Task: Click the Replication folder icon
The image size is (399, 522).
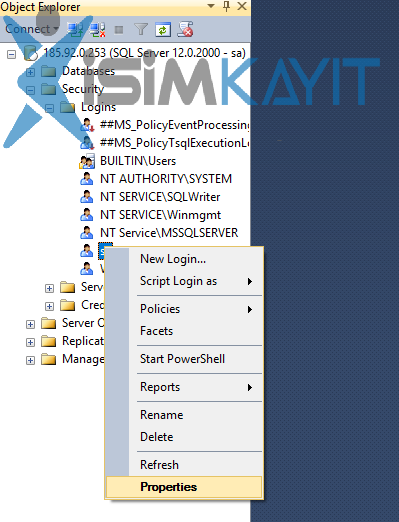Action: [49, 341]
